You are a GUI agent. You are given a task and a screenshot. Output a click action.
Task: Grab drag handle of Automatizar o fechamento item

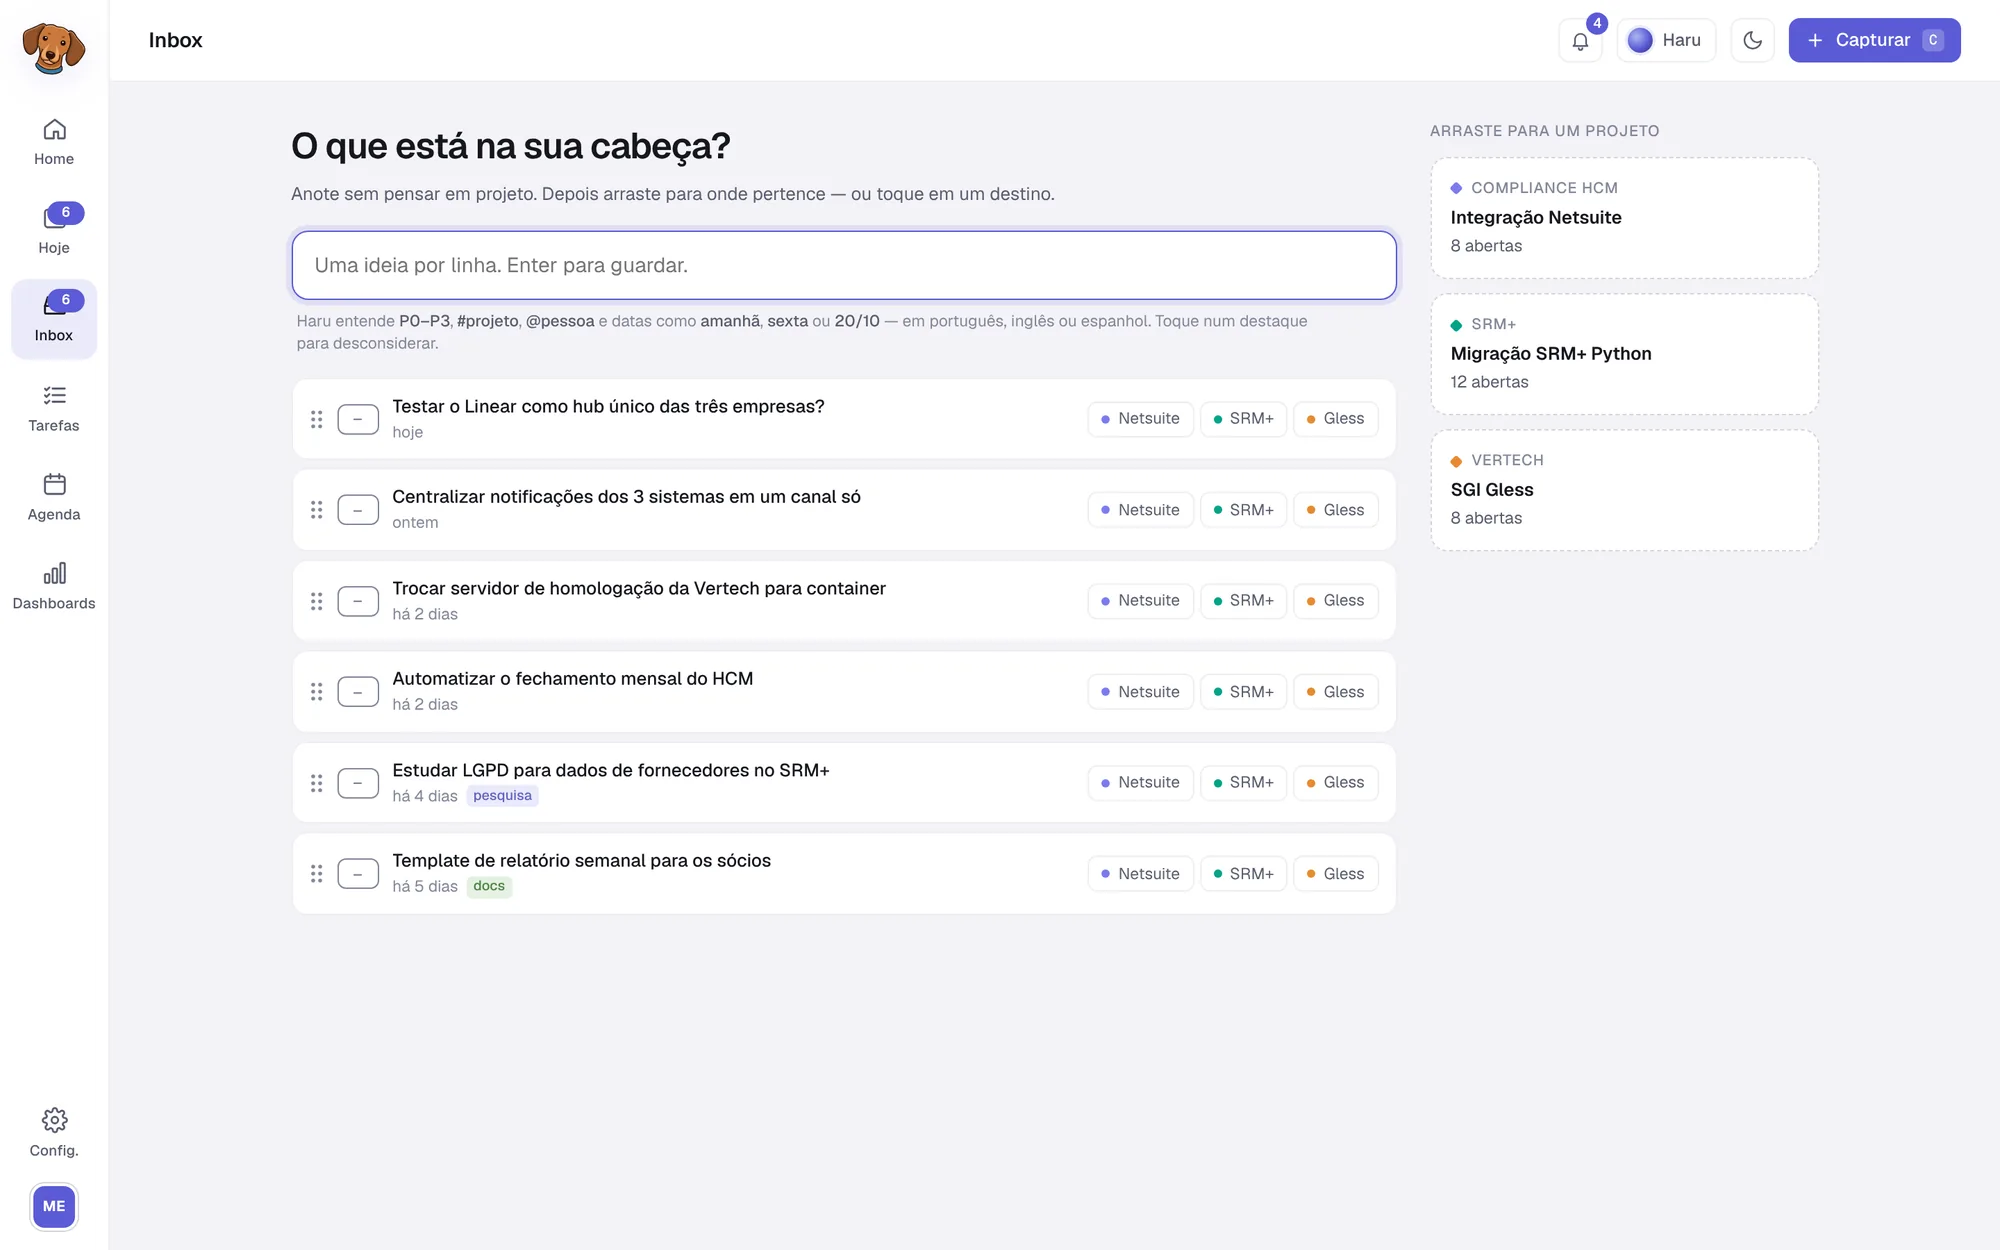point(316,692)
